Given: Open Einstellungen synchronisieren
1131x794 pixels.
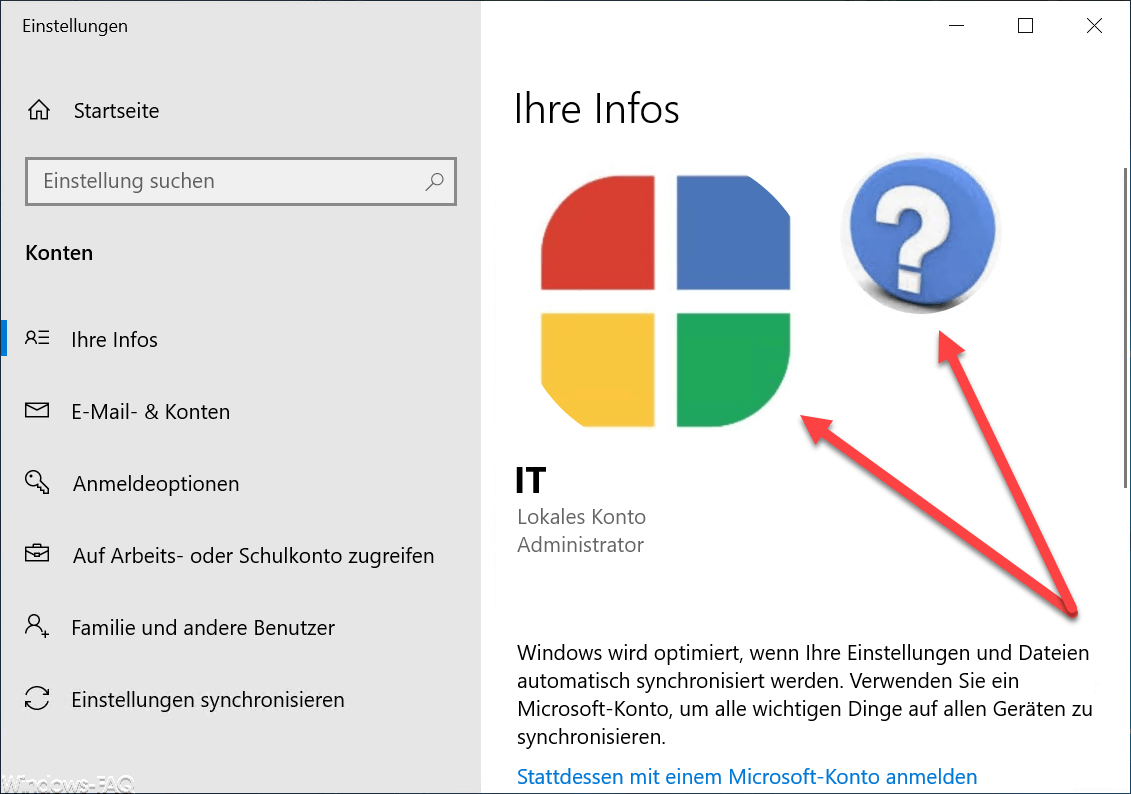Looking at the screenshot, I should click(x=210, y=699).
